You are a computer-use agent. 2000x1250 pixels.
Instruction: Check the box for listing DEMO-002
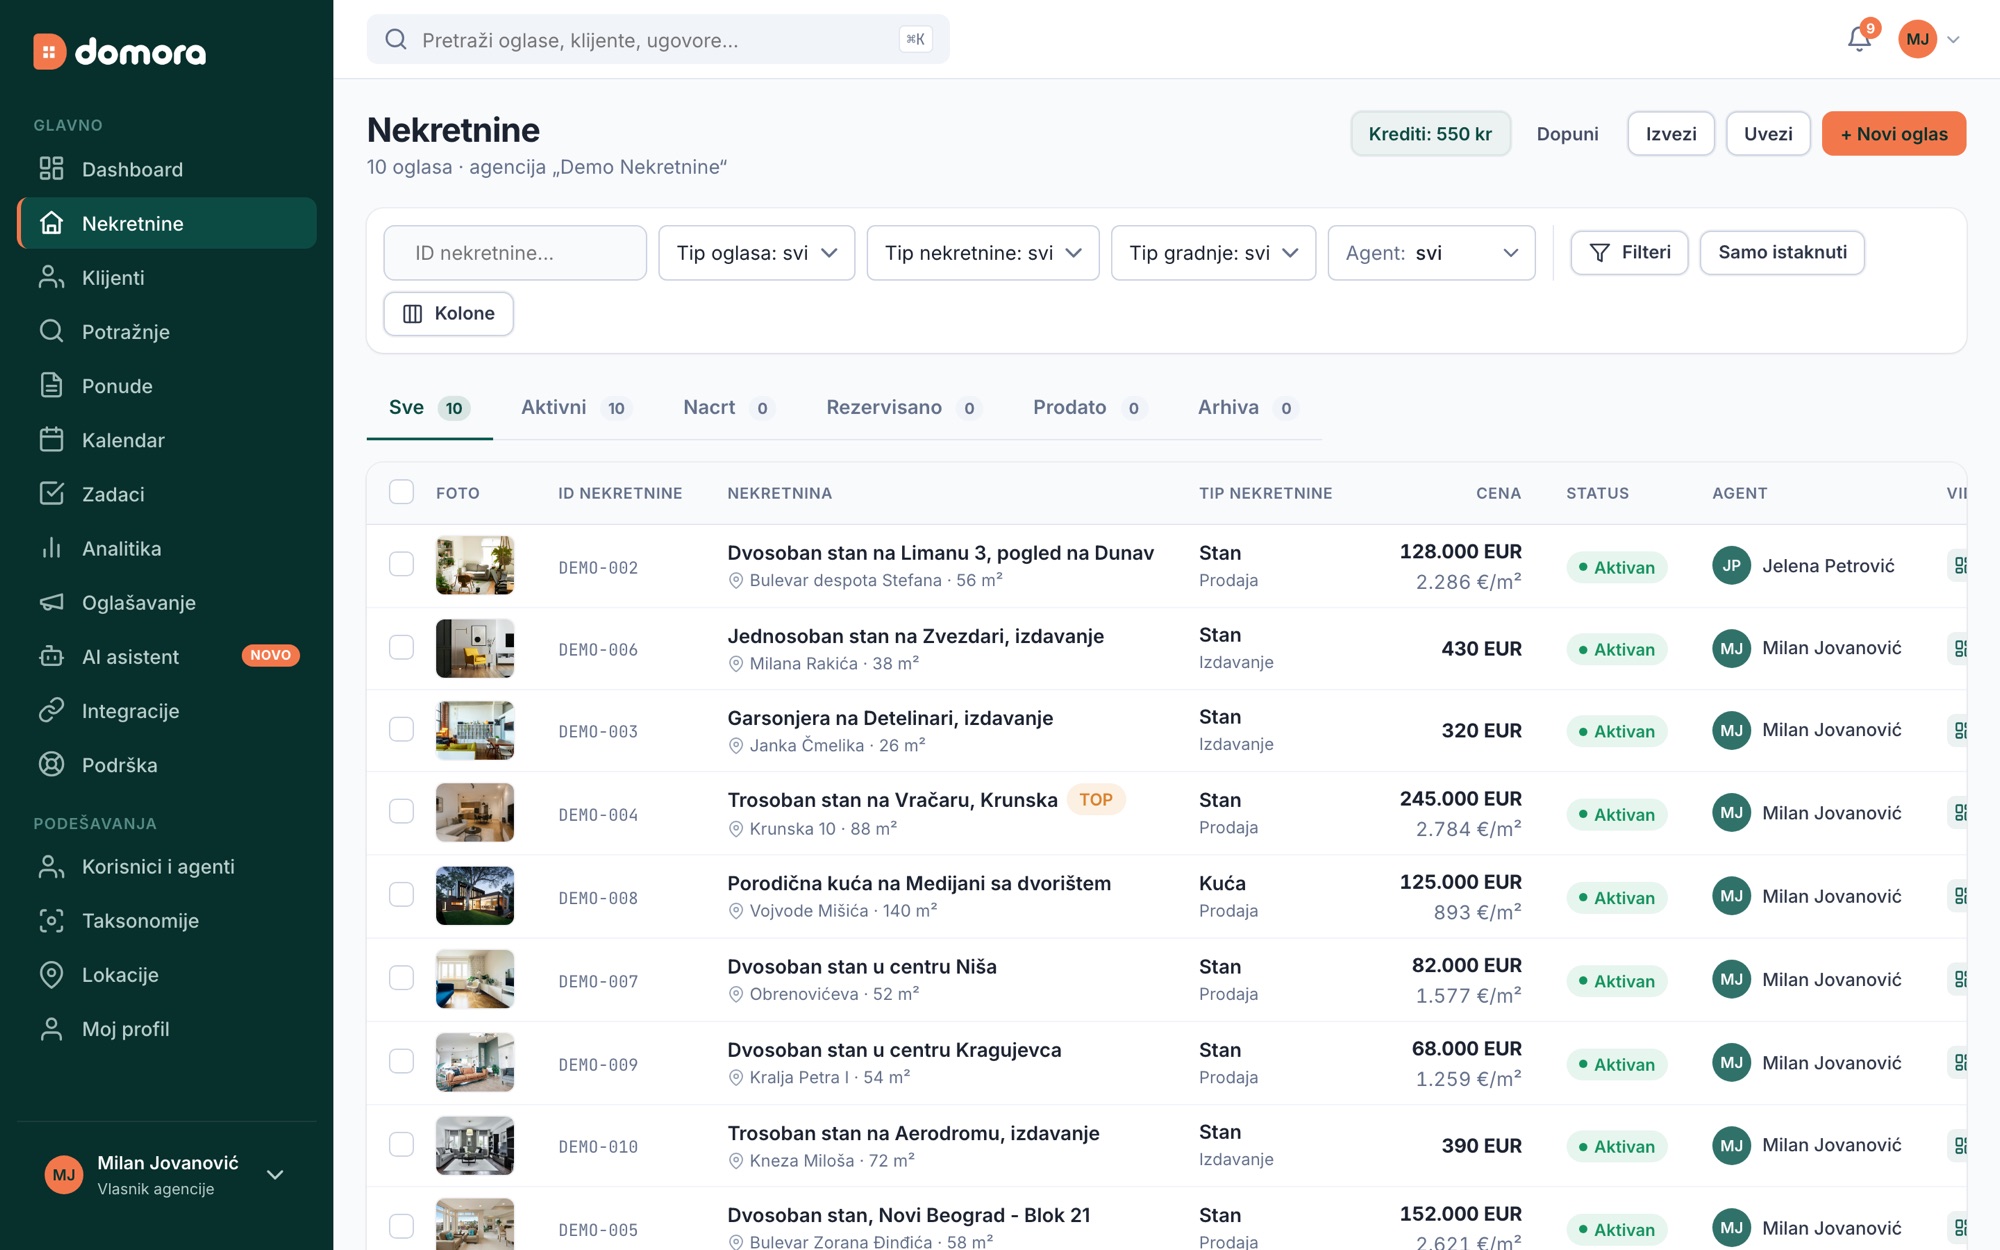pyautogui.click(x=401, y=565)
